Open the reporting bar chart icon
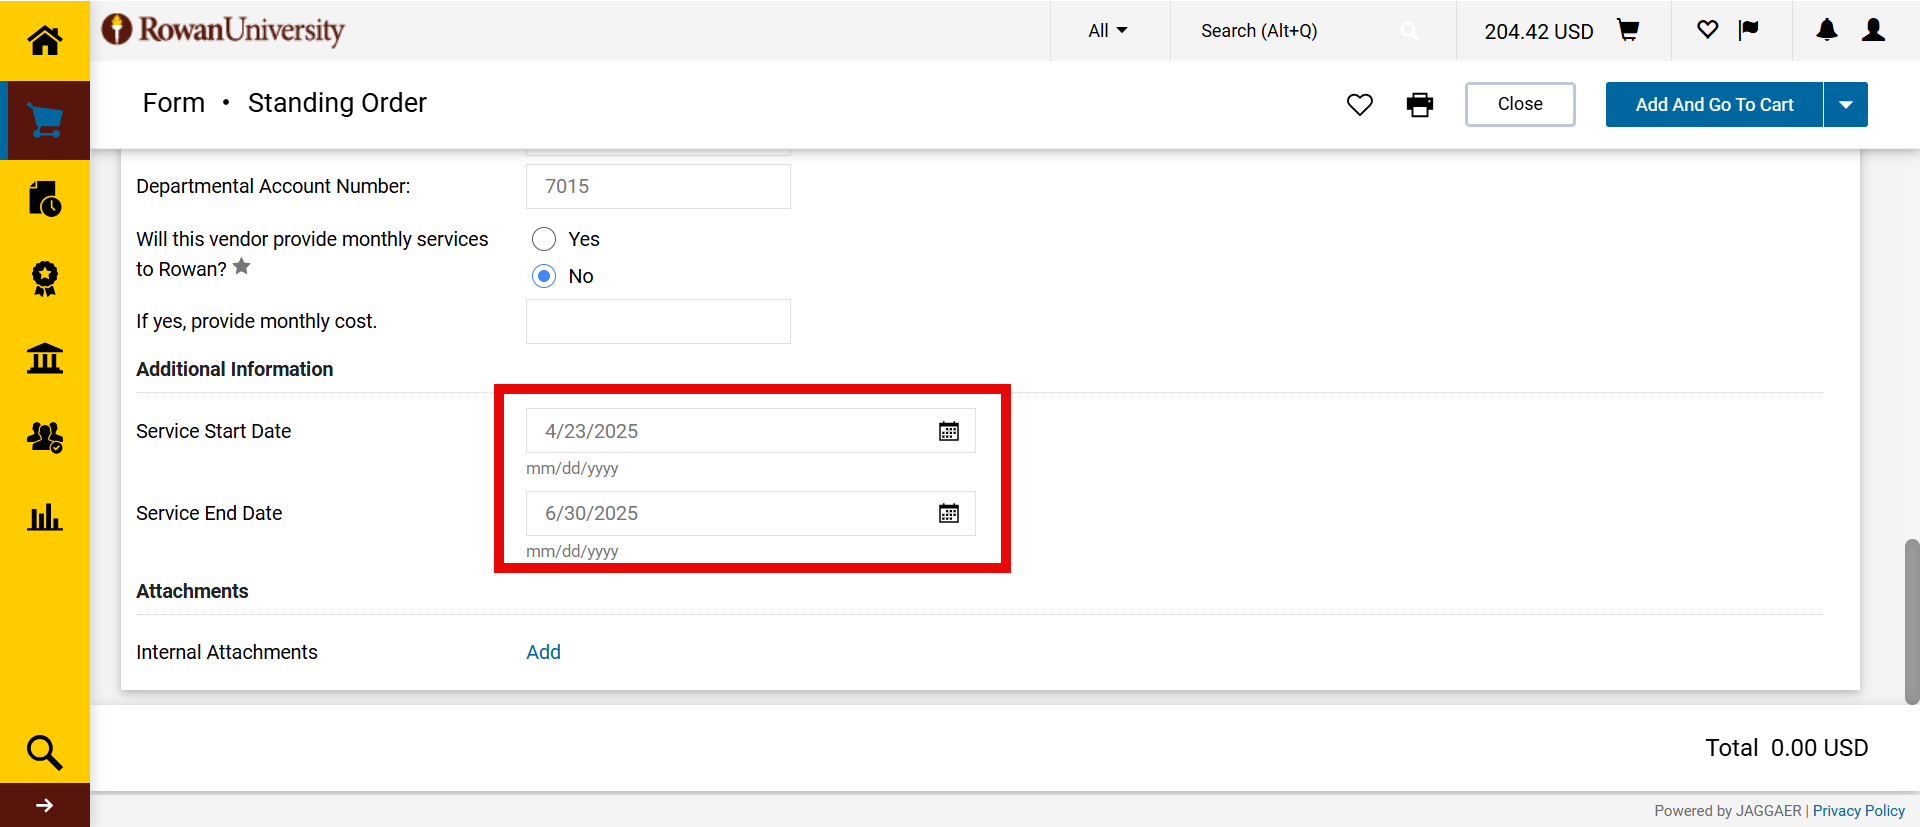Screen dimensions: 1920x827 [44, 517]
